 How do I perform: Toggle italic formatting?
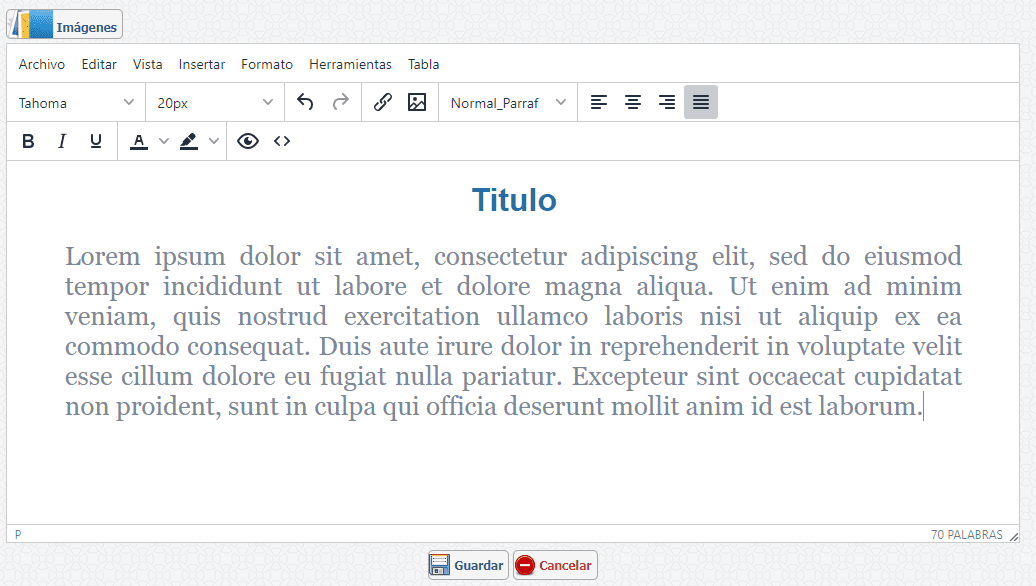(61, 140)
